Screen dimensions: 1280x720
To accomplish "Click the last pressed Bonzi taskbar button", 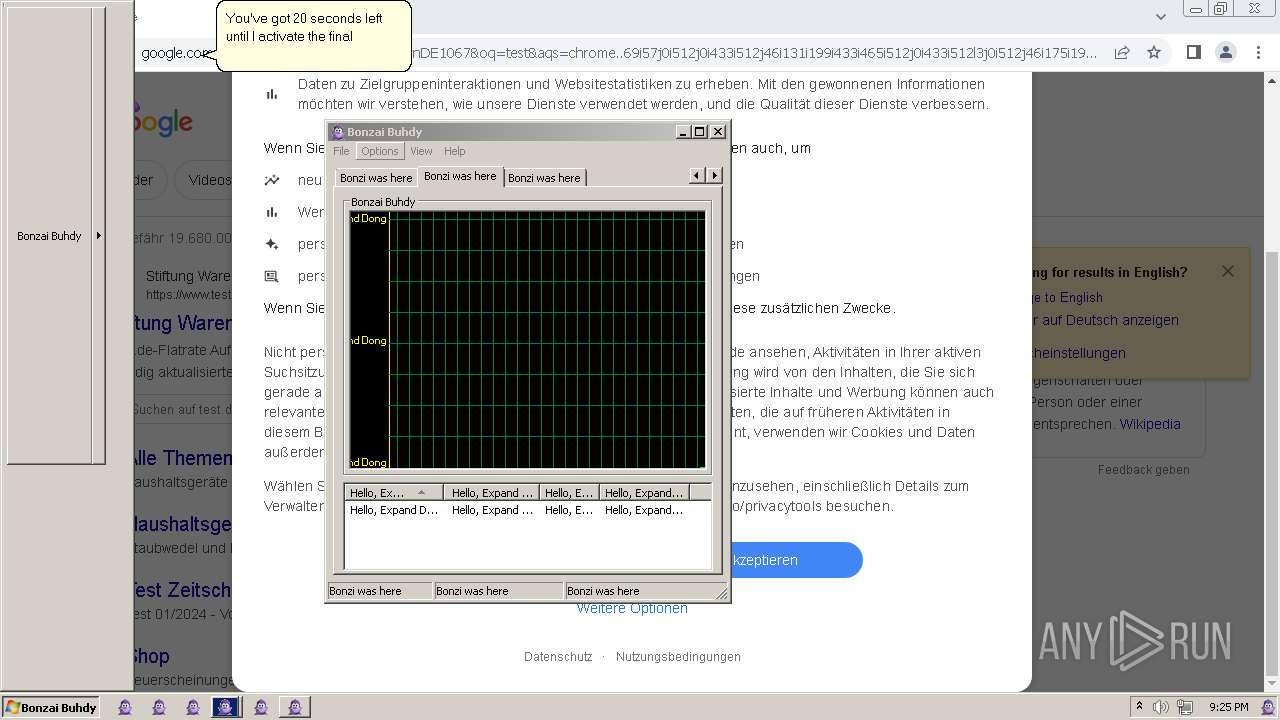I will [x=294, y=707].
